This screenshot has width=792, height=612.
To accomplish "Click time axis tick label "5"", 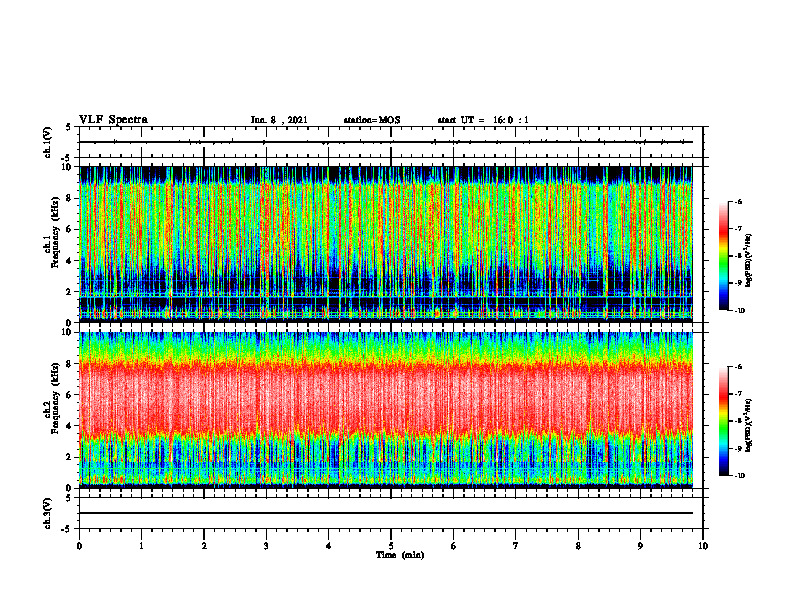I will coord(391,546).
